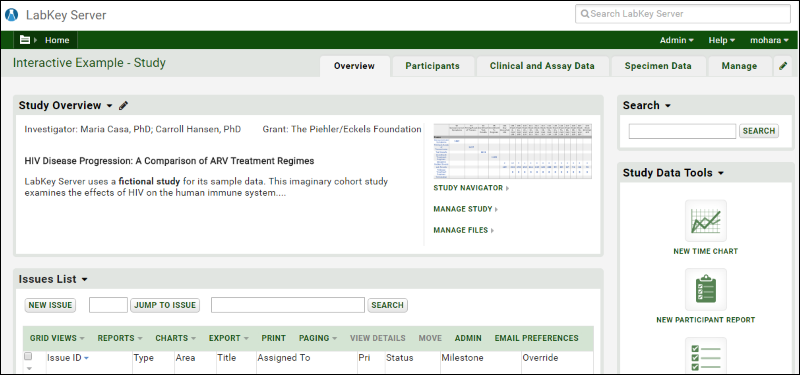
Task: Click the Interactive Example - Study title
Action: 89,63
